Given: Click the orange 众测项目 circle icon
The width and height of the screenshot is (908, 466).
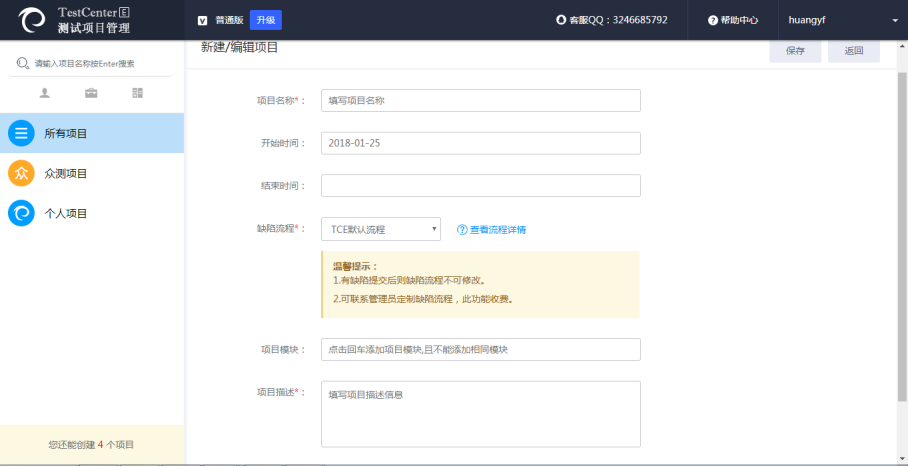Looking at the screenshot, I should coord(21,173).
